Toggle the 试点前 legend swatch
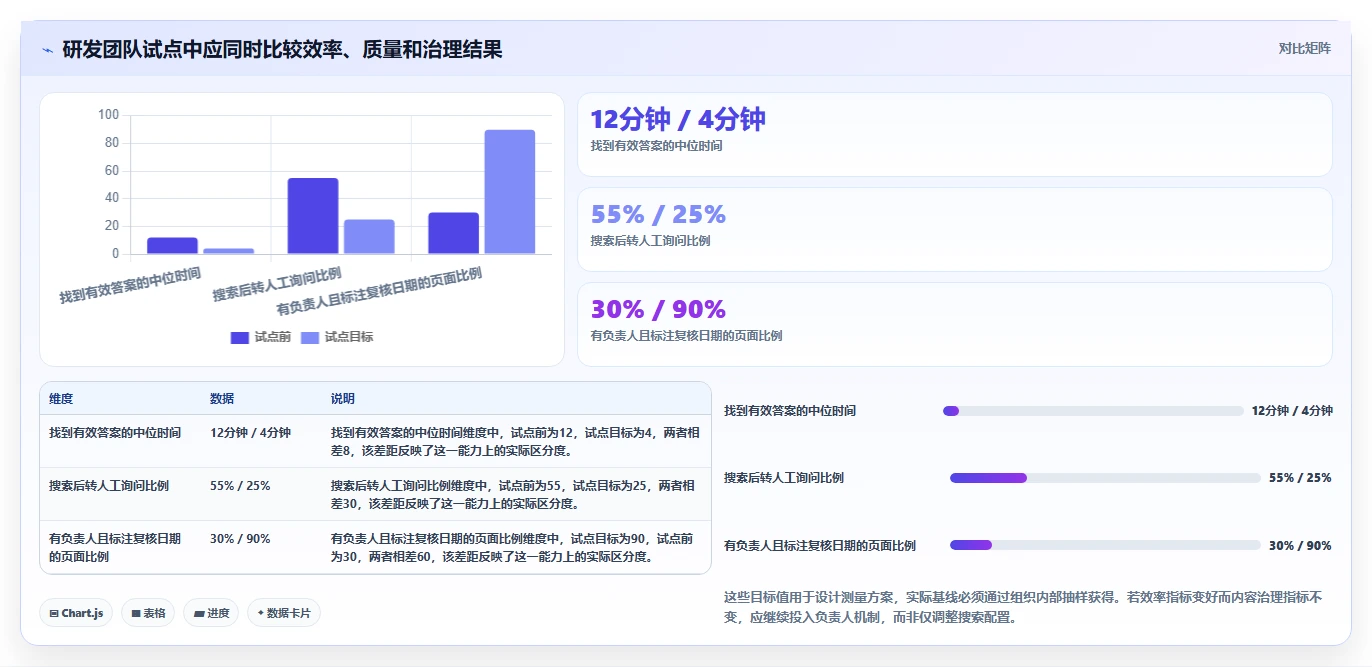The width and height of the screenshot is (1372, 667). (240, 337)
